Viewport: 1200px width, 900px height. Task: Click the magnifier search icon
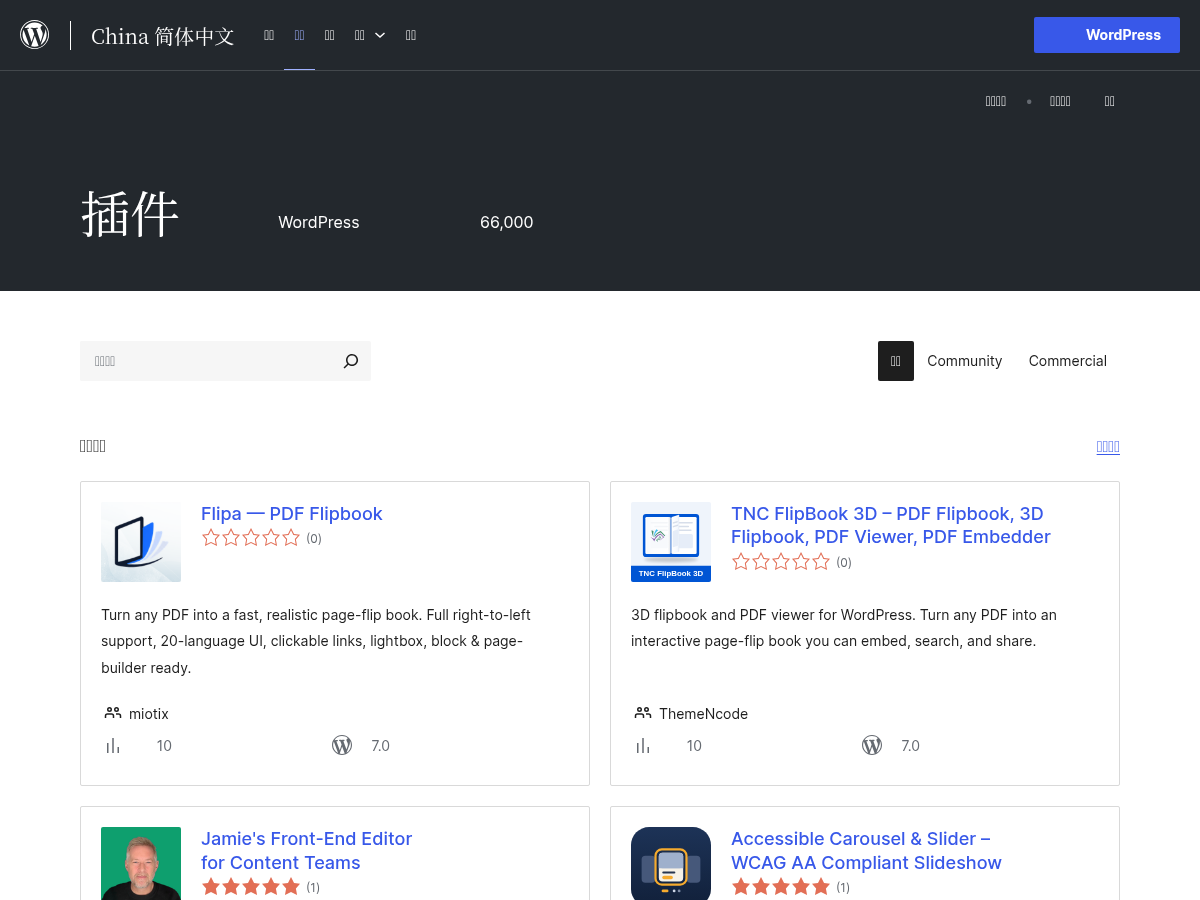(351, 361)
